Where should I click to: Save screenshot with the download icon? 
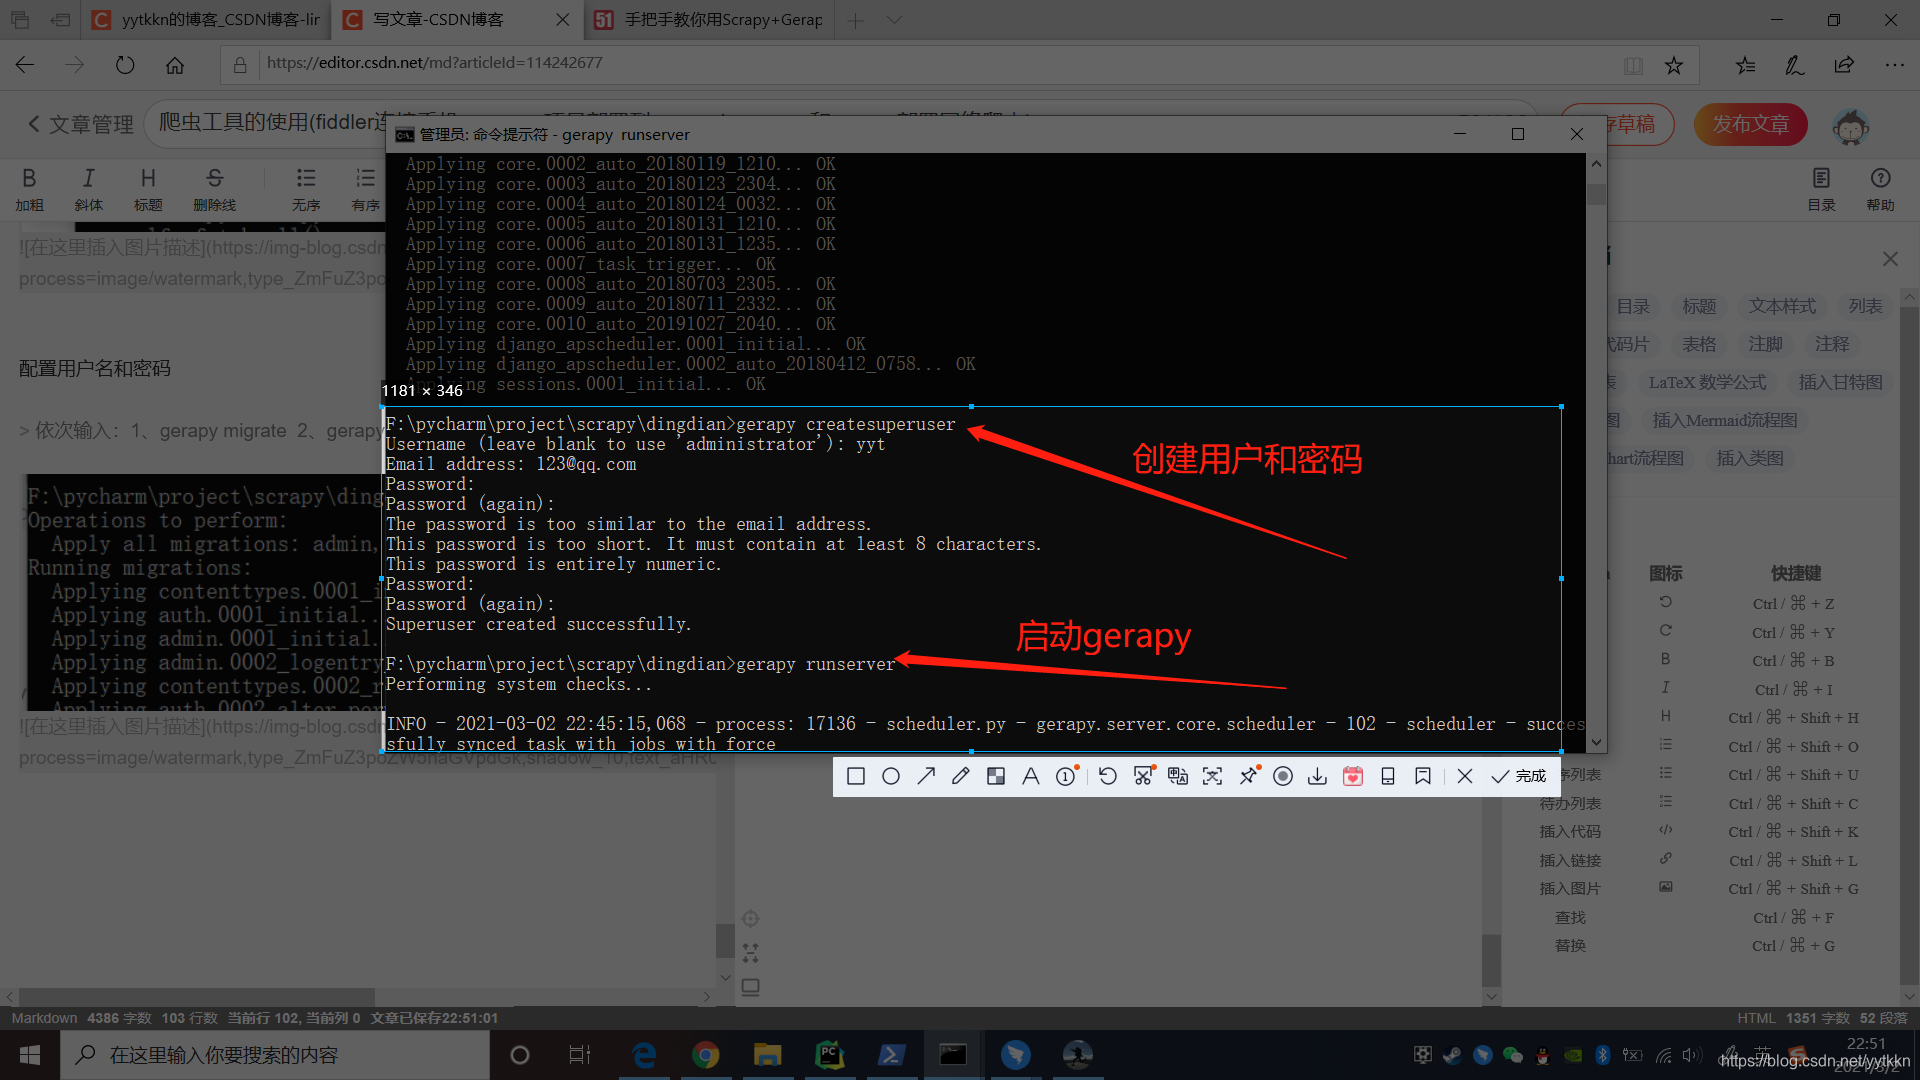[x=1318, y=777]
